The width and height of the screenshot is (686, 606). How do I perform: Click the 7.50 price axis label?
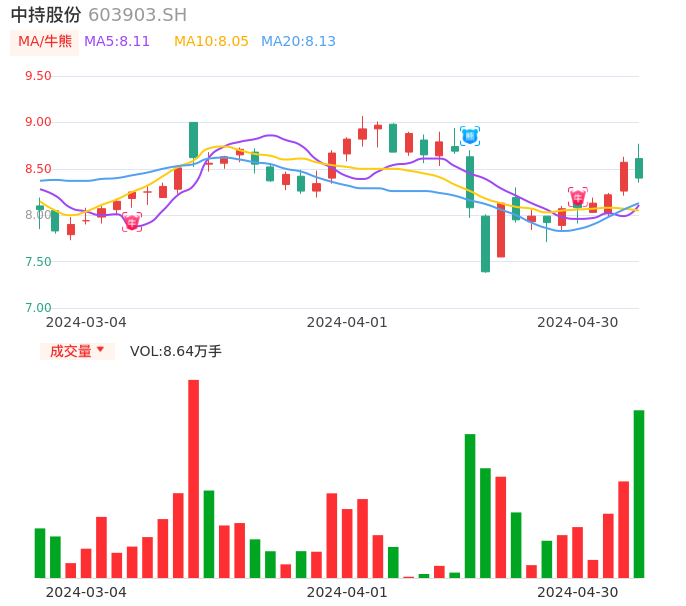click(x=38, y=262)
